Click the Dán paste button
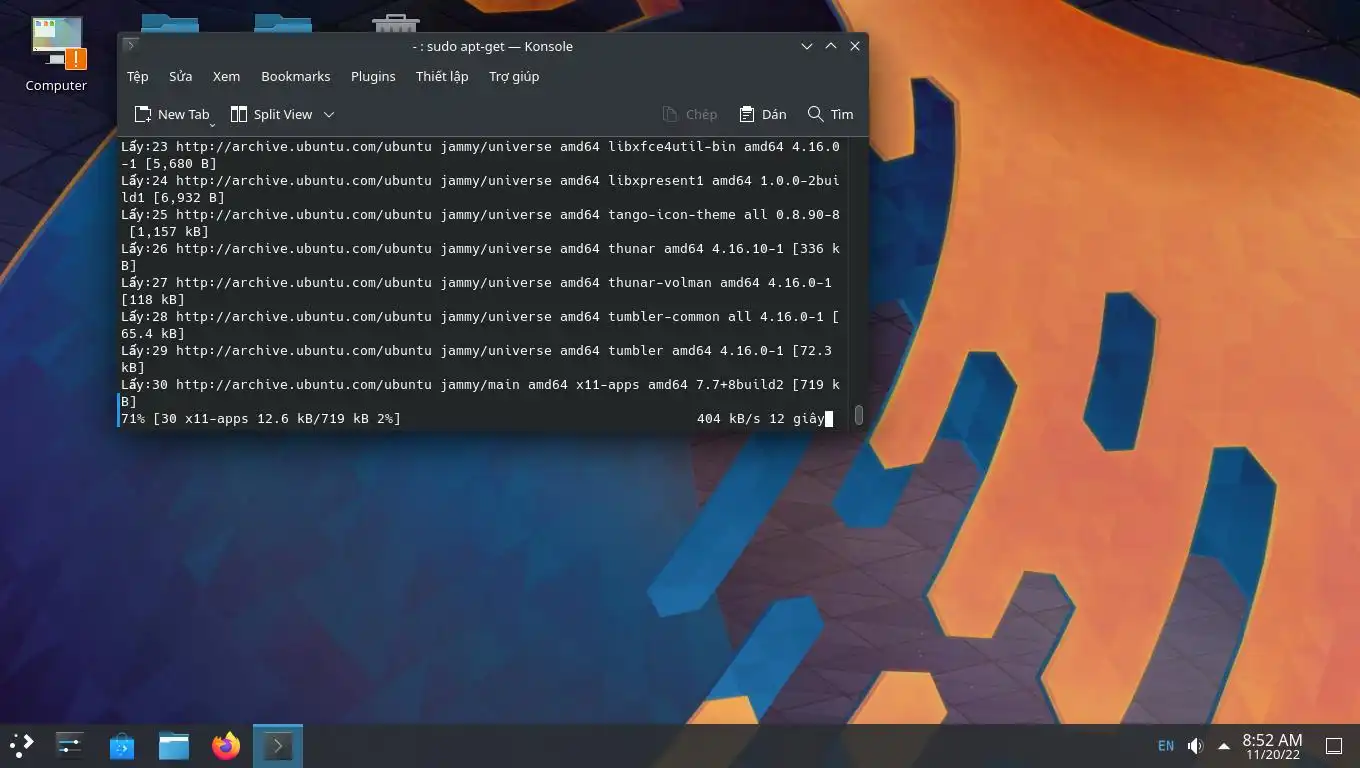This screenshot has width=1360, height=768. click(x=762, y=114)
